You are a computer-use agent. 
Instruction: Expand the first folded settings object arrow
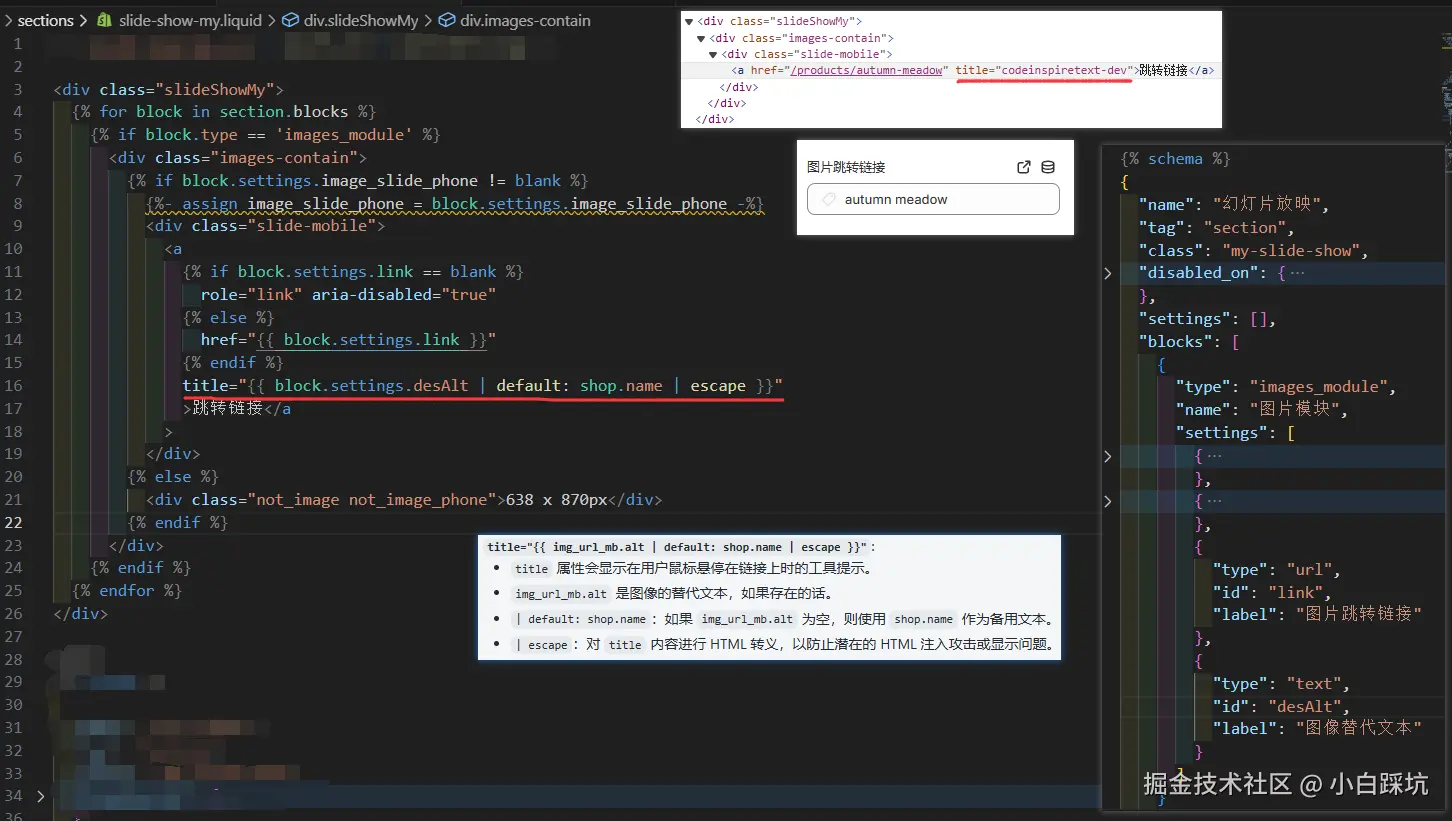1107,456
